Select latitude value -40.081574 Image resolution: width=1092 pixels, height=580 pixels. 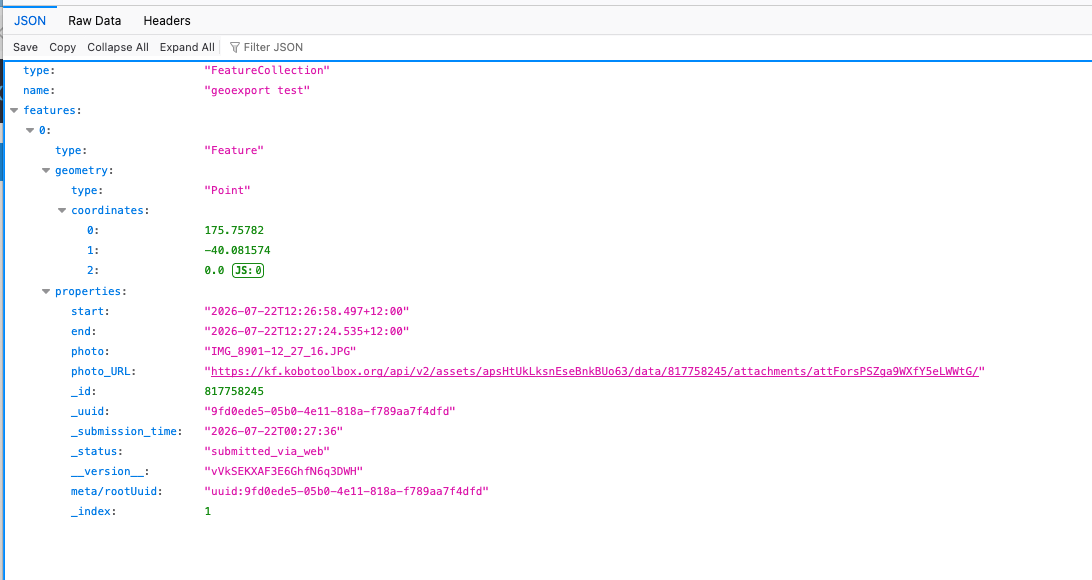click(237, 250)
